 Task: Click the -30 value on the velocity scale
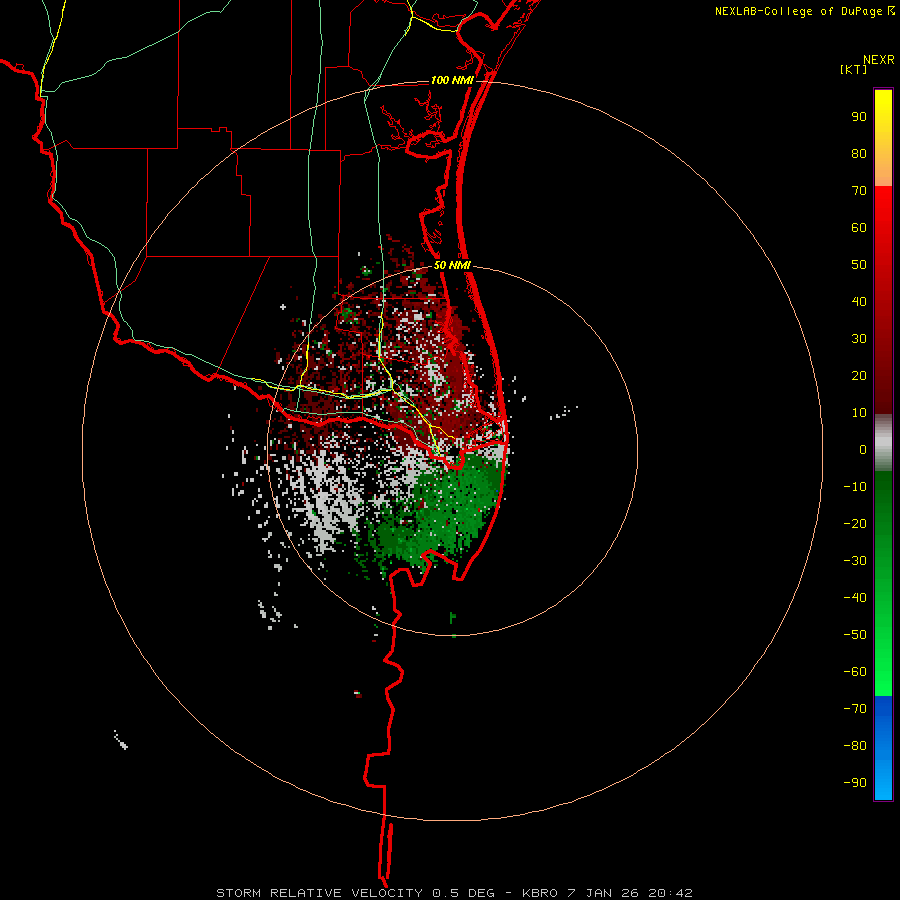point(855,561)
